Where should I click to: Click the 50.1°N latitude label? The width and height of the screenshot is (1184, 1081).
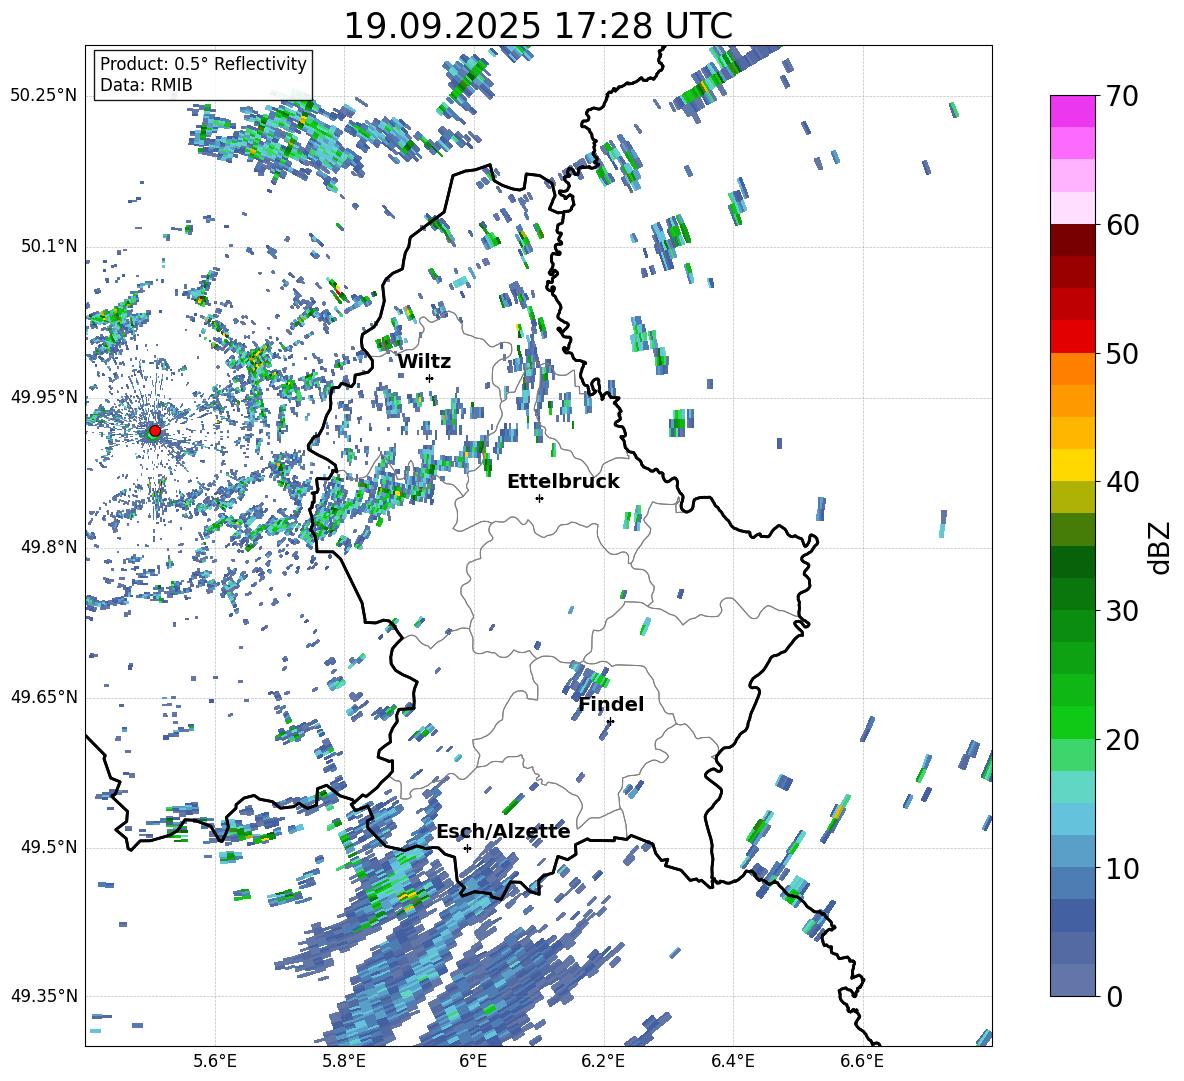pyautogui.click(x=49, y=247)
